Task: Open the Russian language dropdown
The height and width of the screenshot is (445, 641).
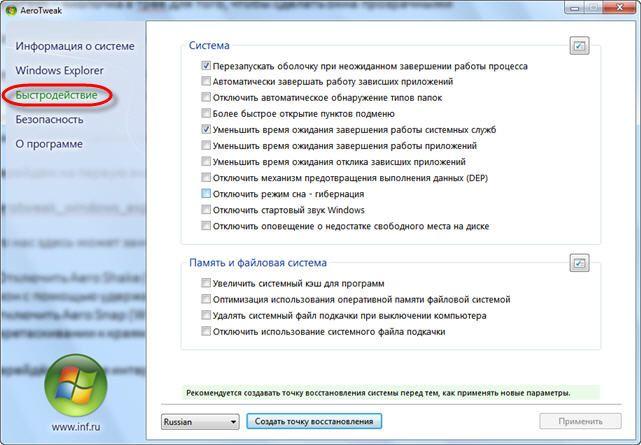Action: 200,422
